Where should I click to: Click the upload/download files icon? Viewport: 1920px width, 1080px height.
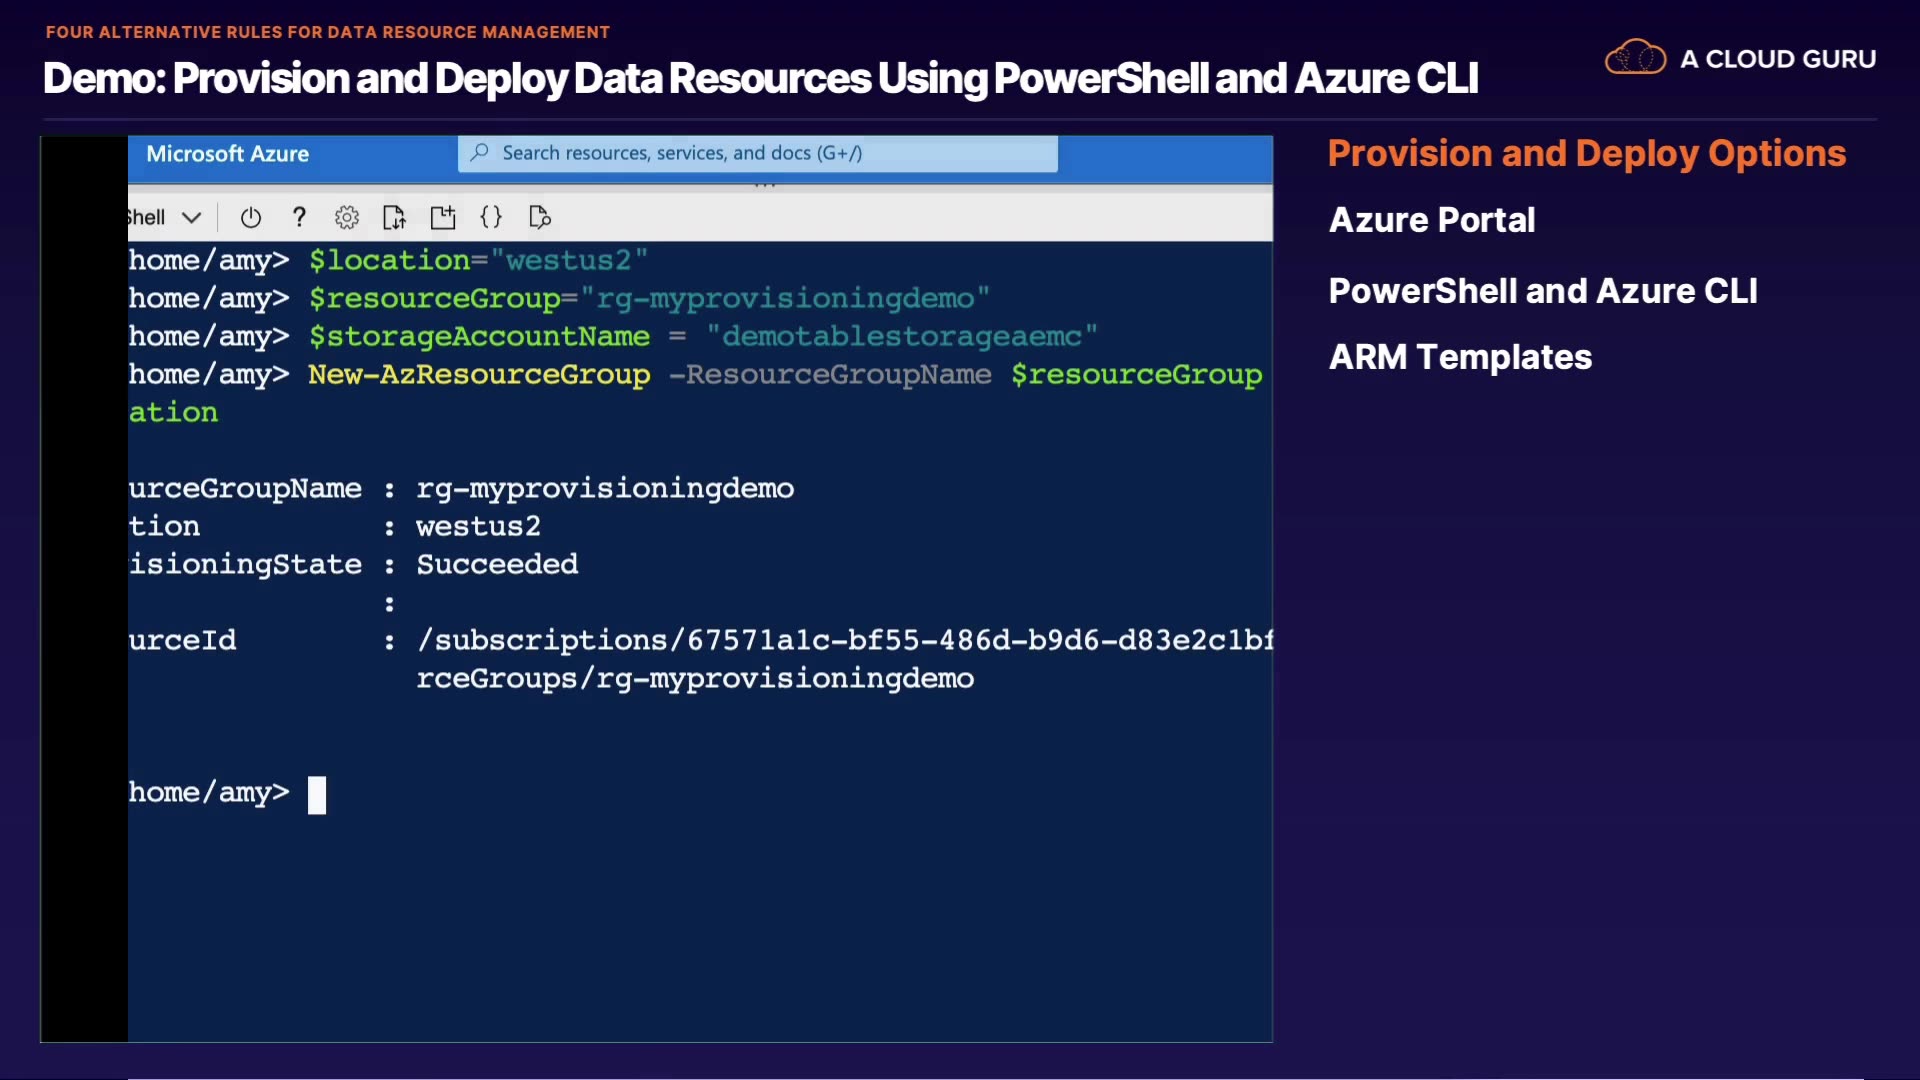[x=394, y=217]
